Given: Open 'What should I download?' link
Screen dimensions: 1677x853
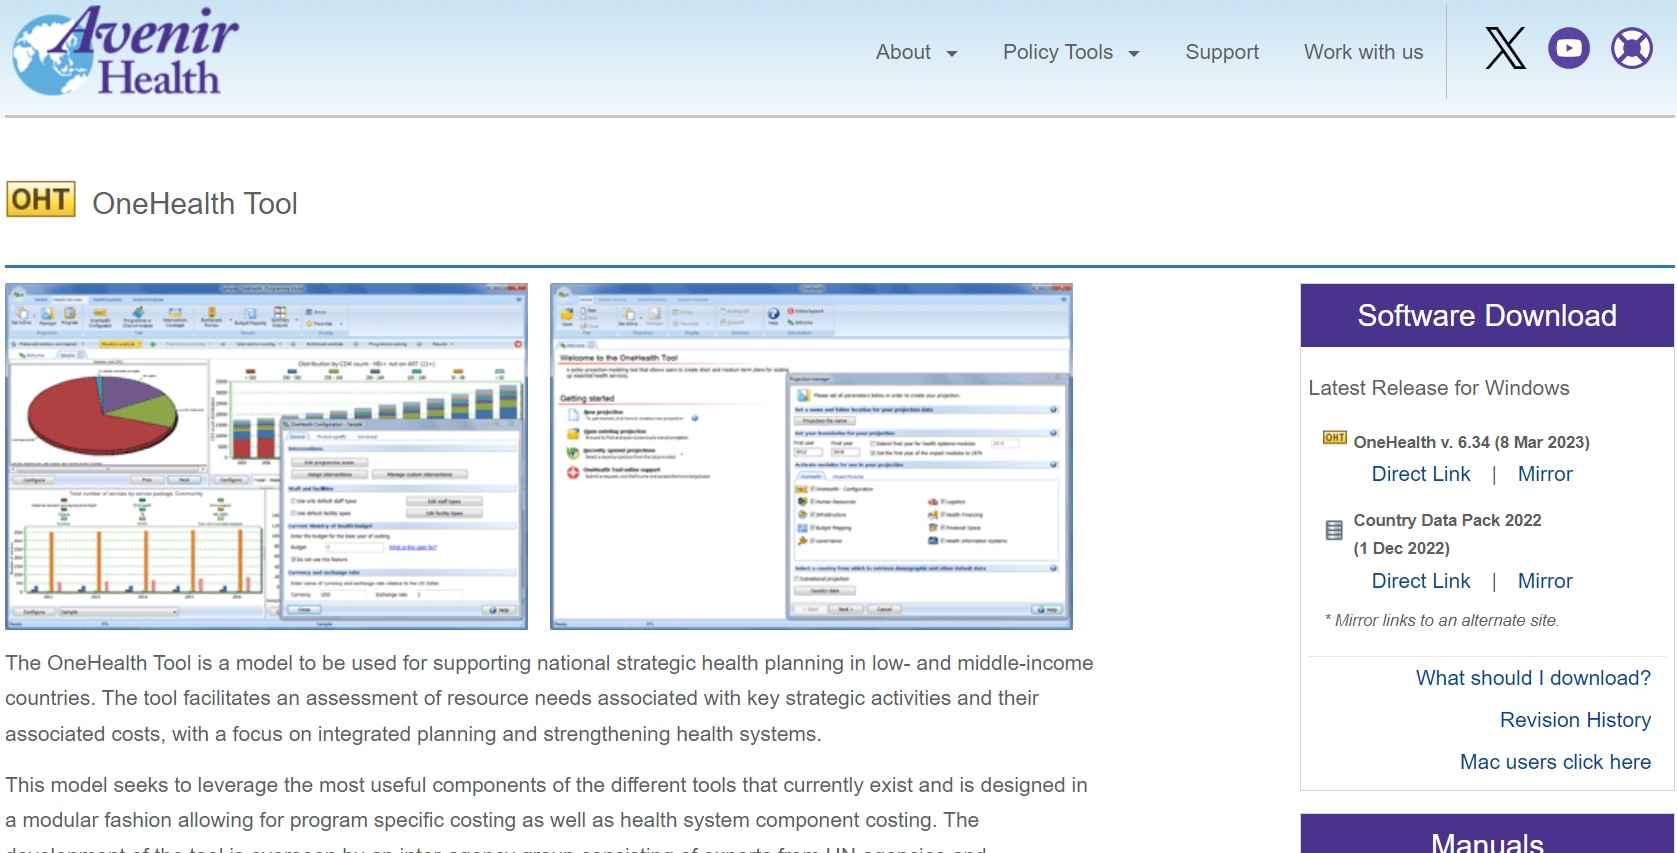Looking at the screenshot, I should pyautogui.click(x=1533, y=678).
